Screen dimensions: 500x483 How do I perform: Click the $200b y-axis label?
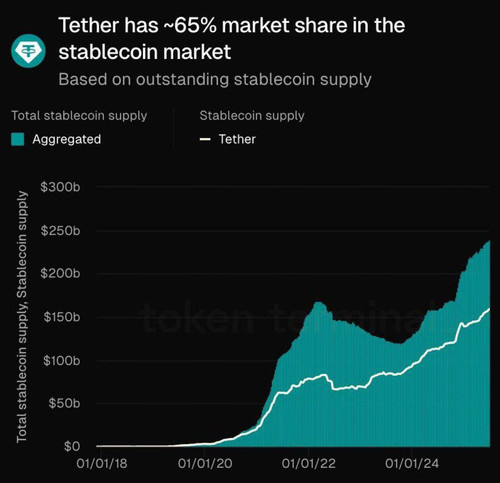tap(60, 274)
